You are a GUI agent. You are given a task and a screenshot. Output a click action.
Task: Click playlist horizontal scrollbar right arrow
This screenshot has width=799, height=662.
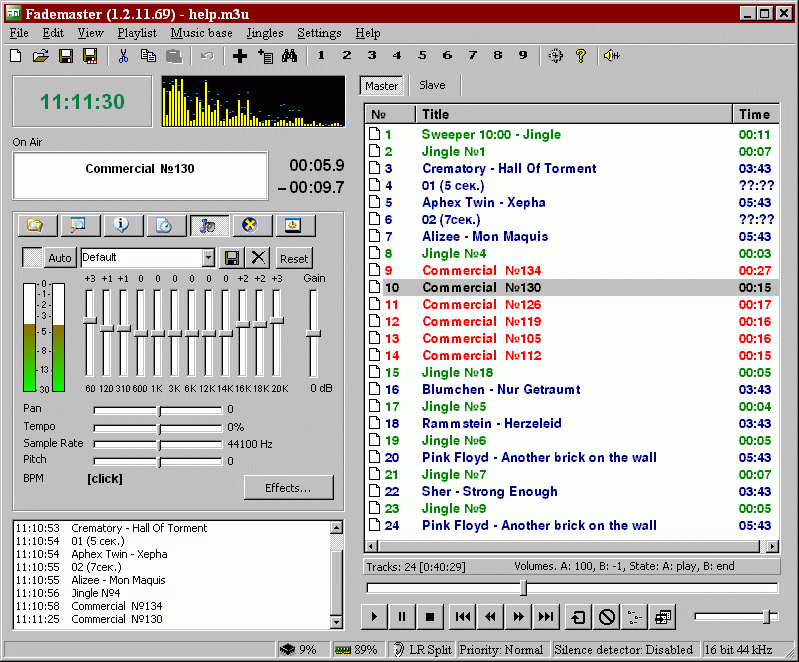click(773, 546)
